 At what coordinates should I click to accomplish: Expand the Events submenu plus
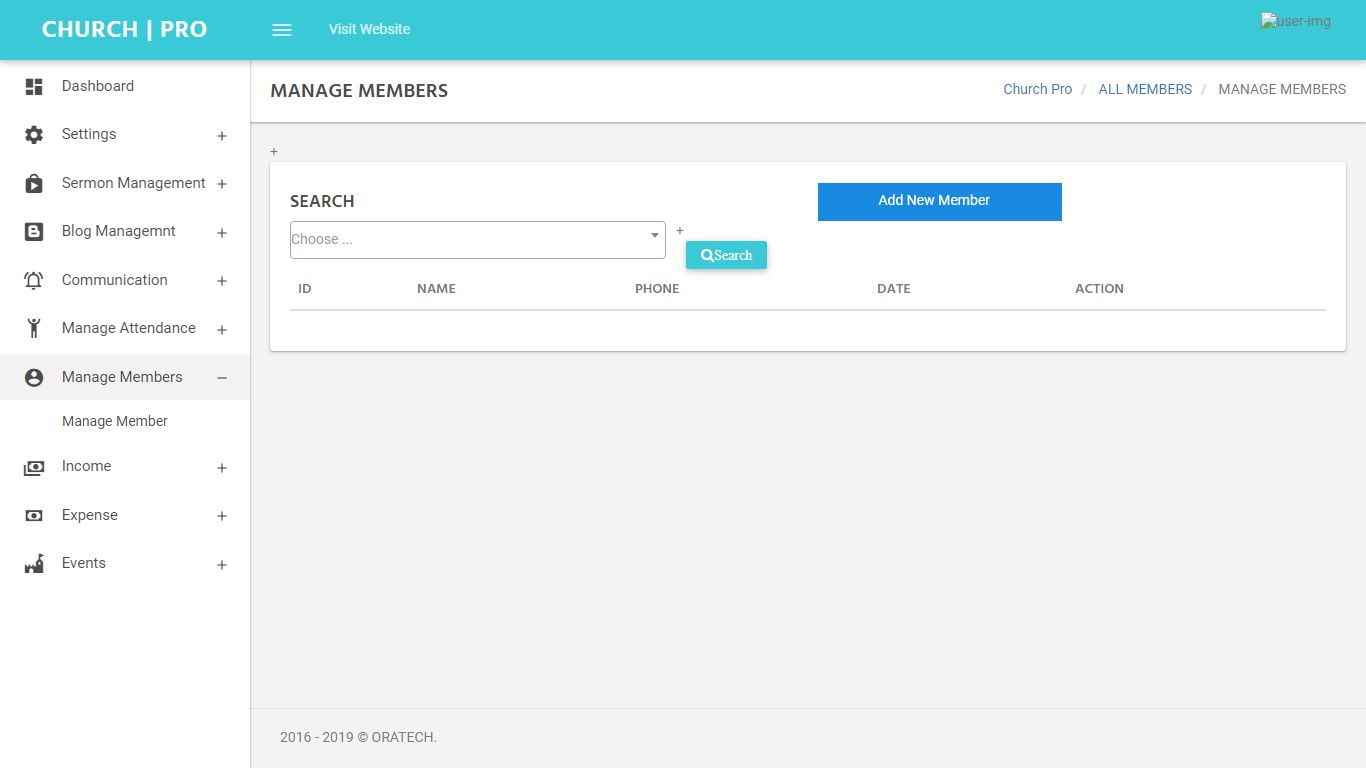coord(222,565)
